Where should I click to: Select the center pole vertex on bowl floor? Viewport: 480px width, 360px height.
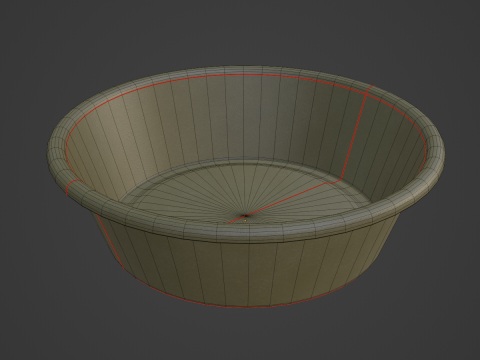pos(246,216)
